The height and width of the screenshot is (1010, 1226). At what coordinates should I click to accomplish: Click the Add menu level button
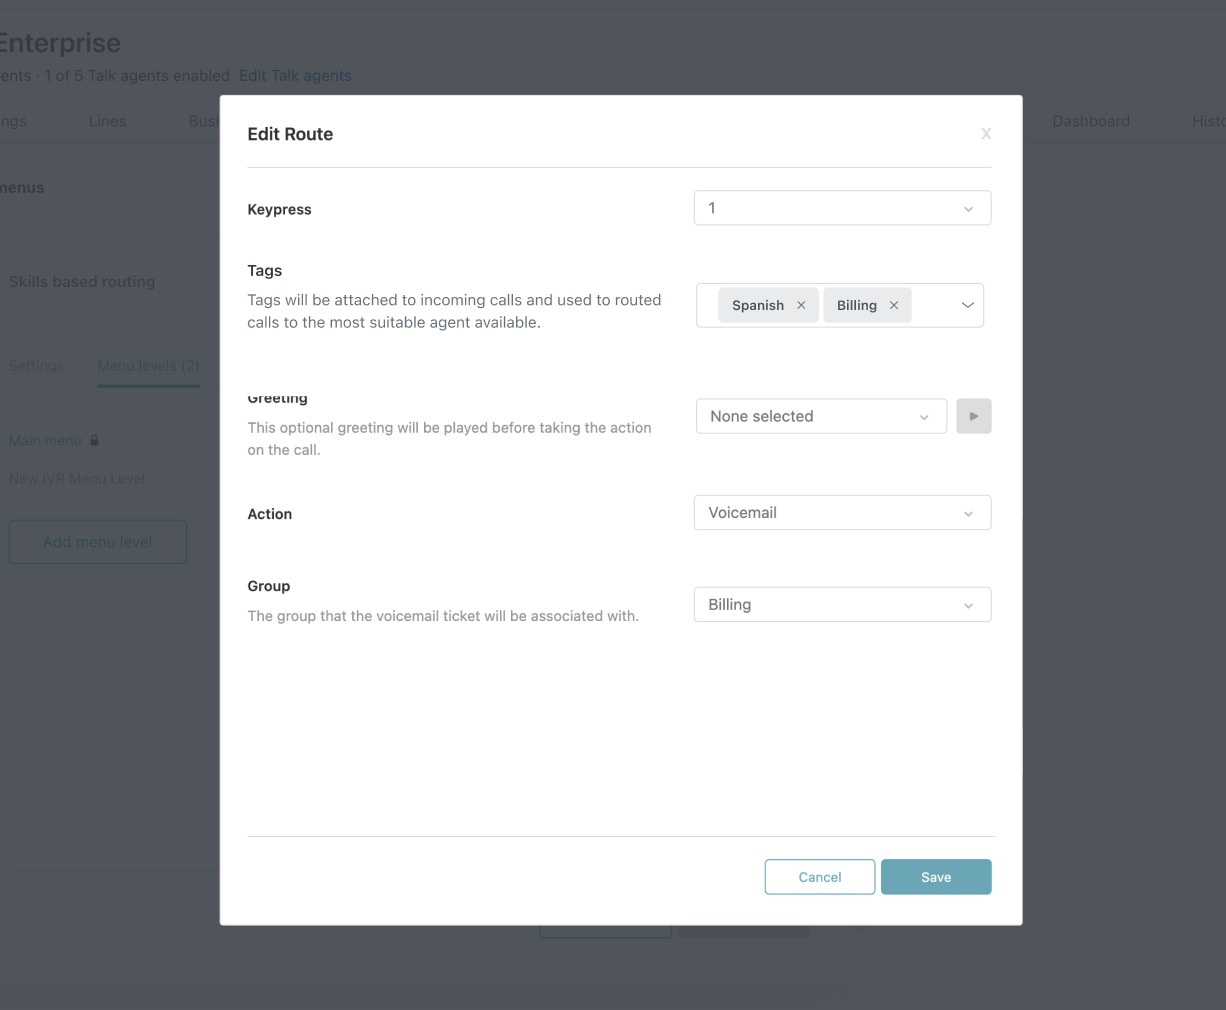97,542
